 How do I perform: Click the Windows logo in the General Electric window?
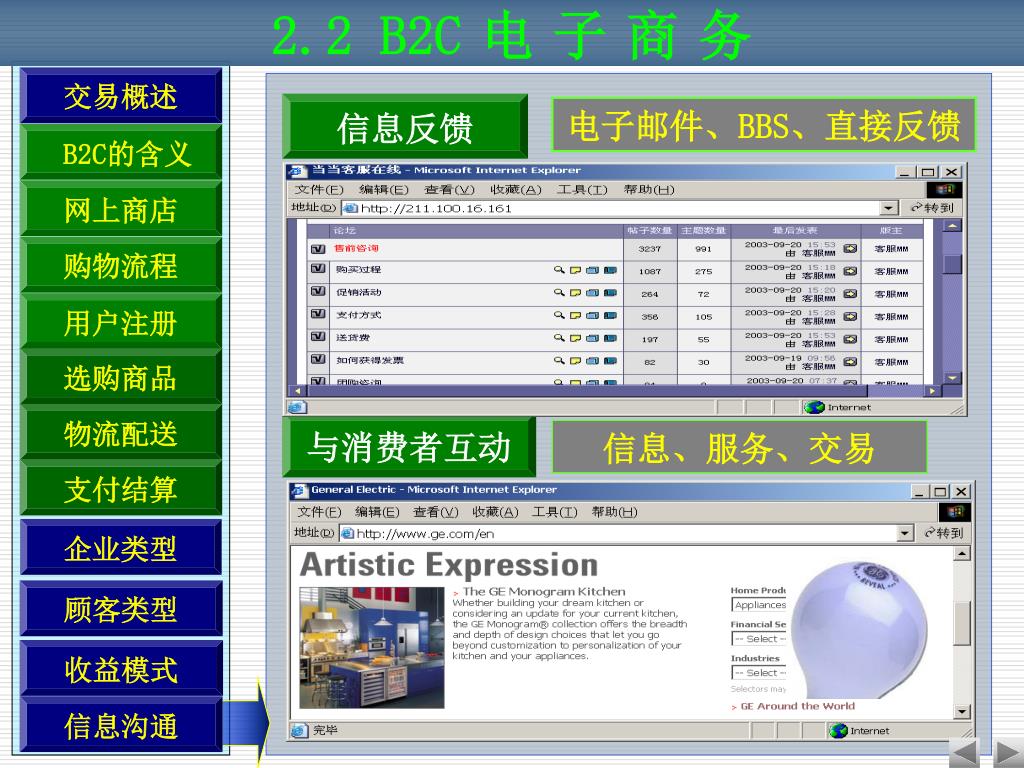click(x=954, y=511)
